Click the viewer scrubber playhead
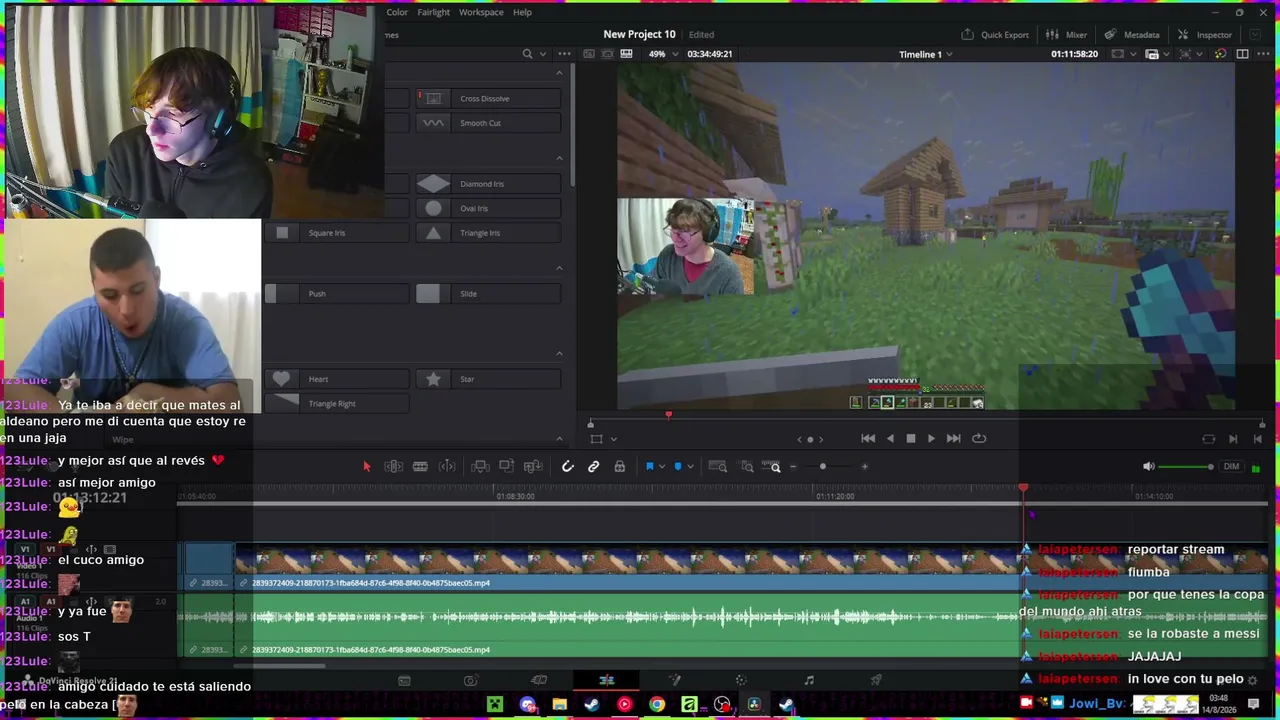 tap(669, 415)
